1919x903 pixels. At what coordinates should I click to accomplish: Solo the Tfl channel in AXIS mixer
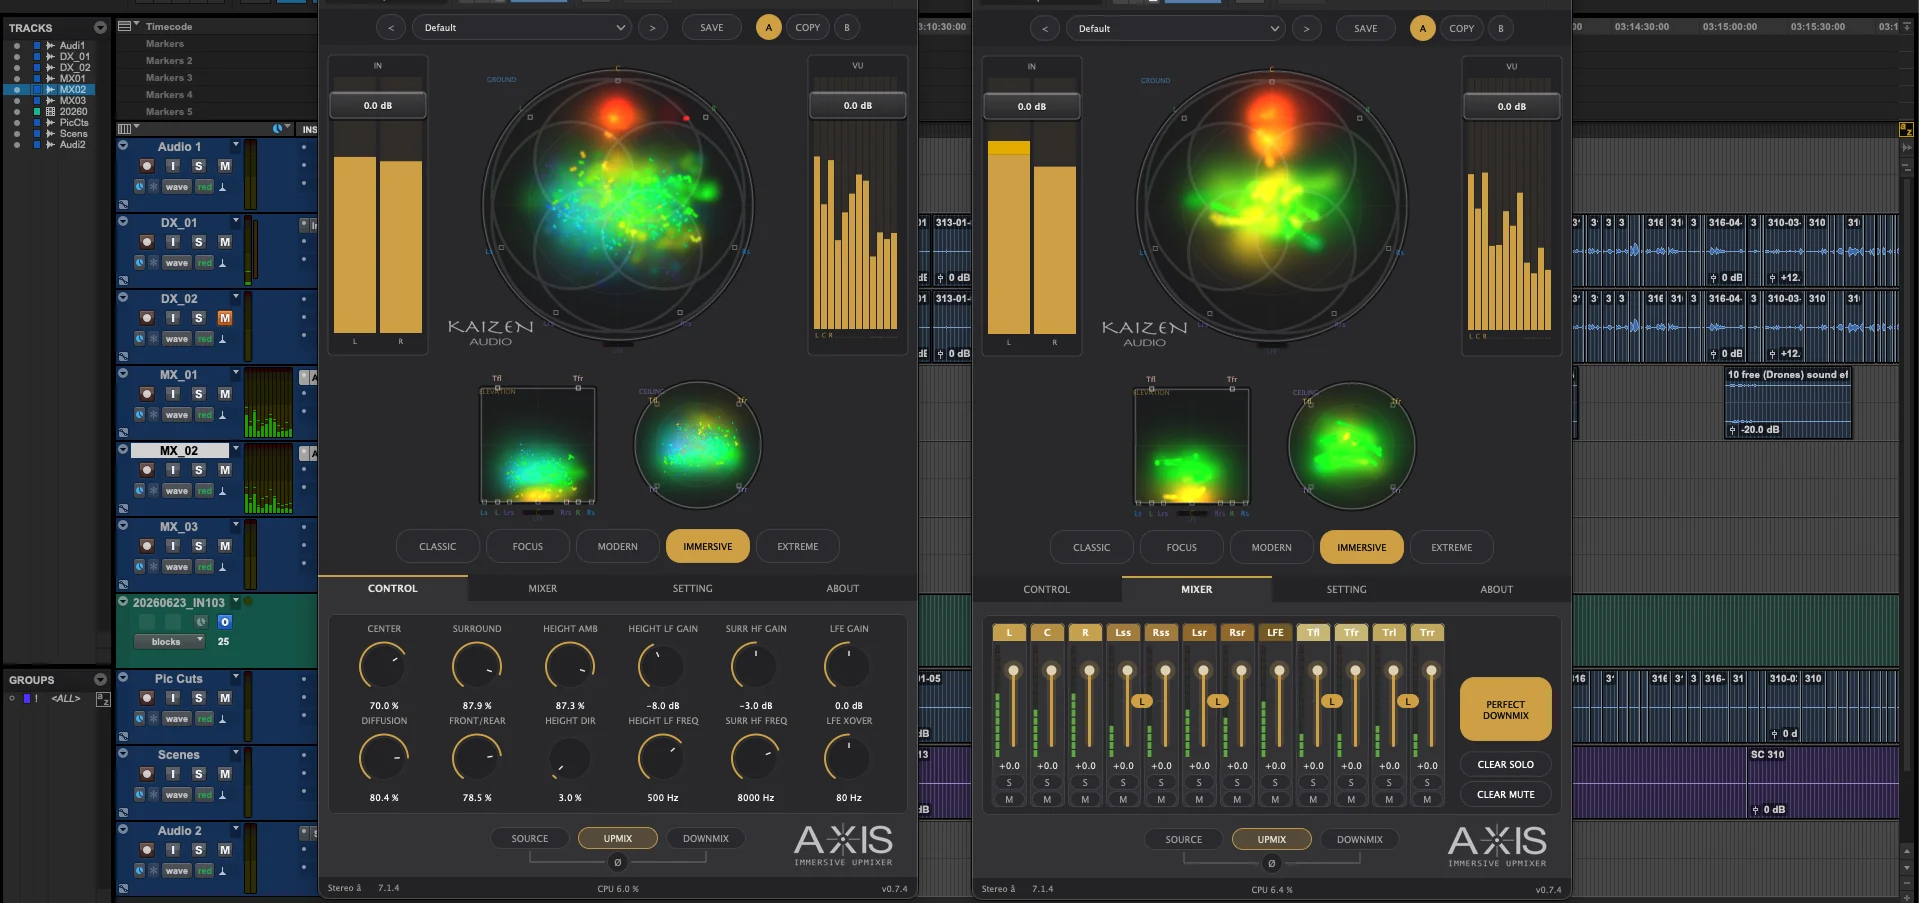tap(1313, 783)
